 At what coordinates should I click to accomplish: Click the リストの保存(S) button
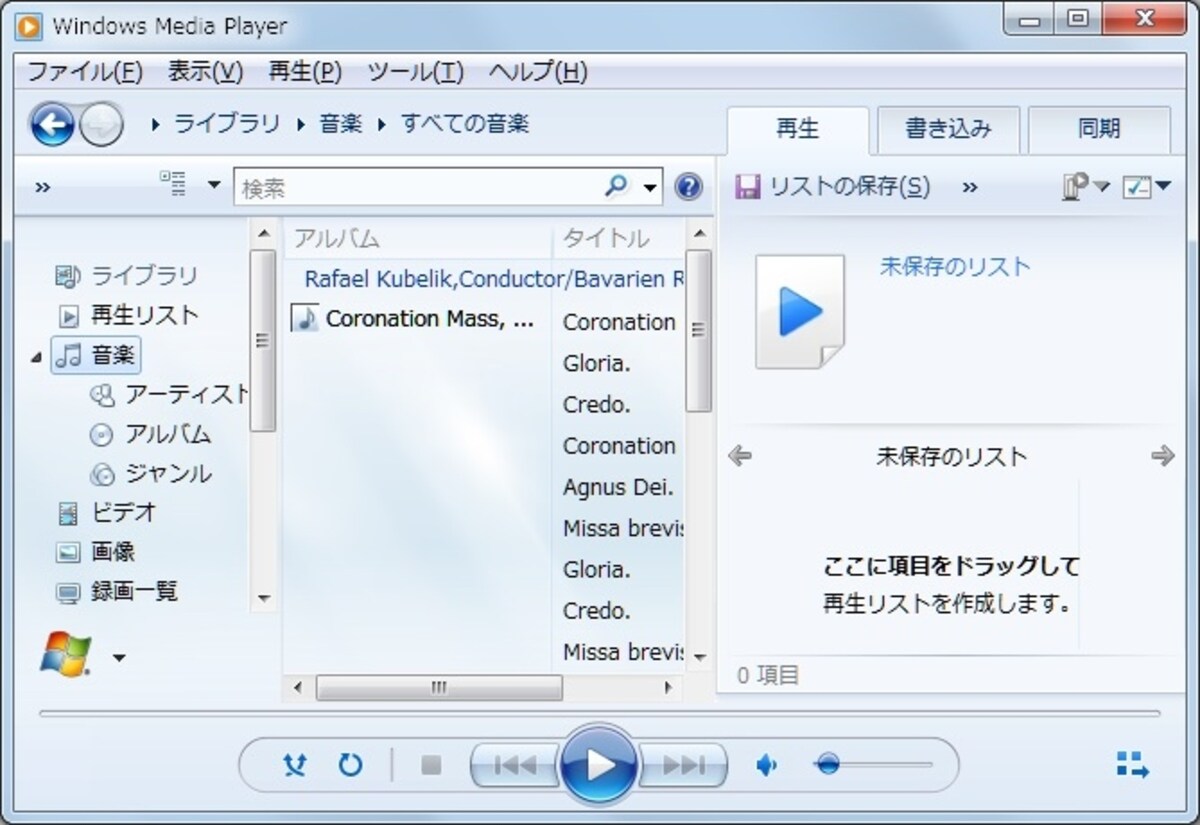click(833, 186)
